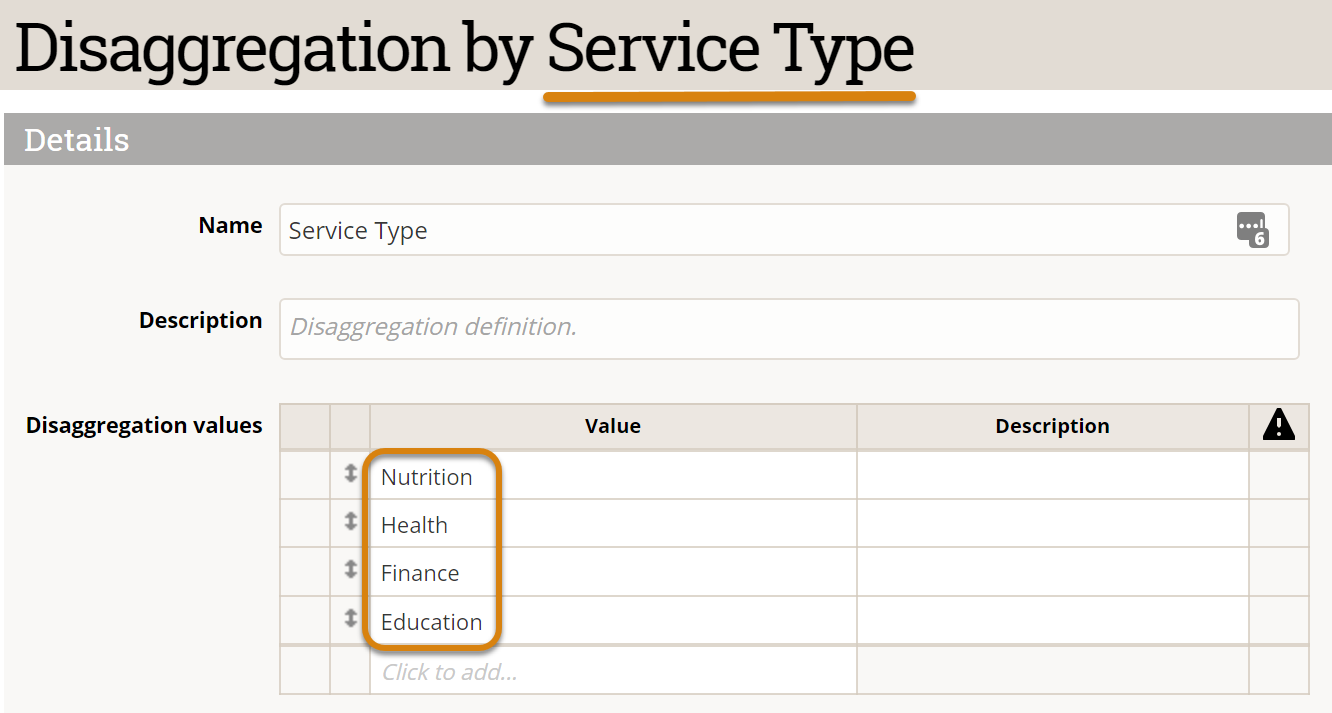Click the 'Click to add...' row
Viewport: 1332px width, 713px height.
coord(612,671)
